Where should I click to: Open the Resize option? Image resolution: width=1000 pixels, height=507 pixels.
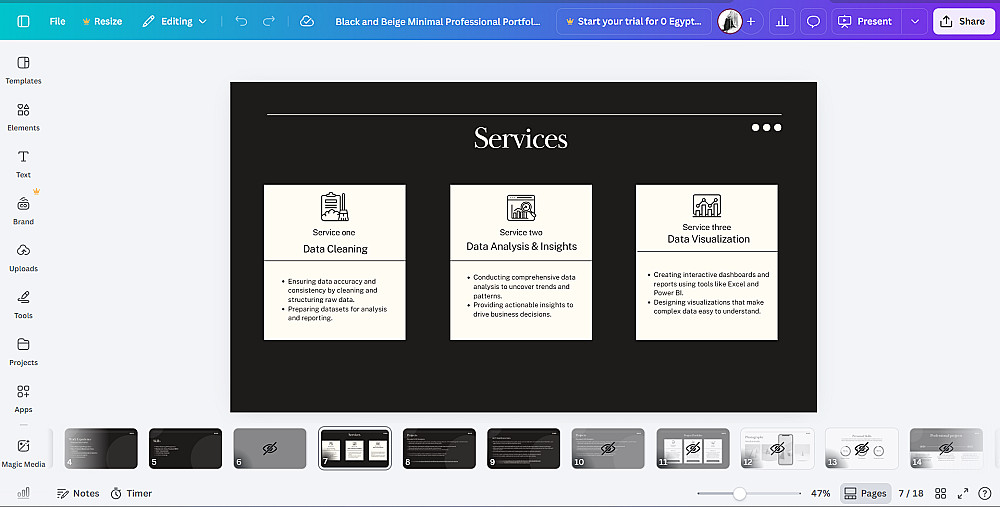coord(102,21)
